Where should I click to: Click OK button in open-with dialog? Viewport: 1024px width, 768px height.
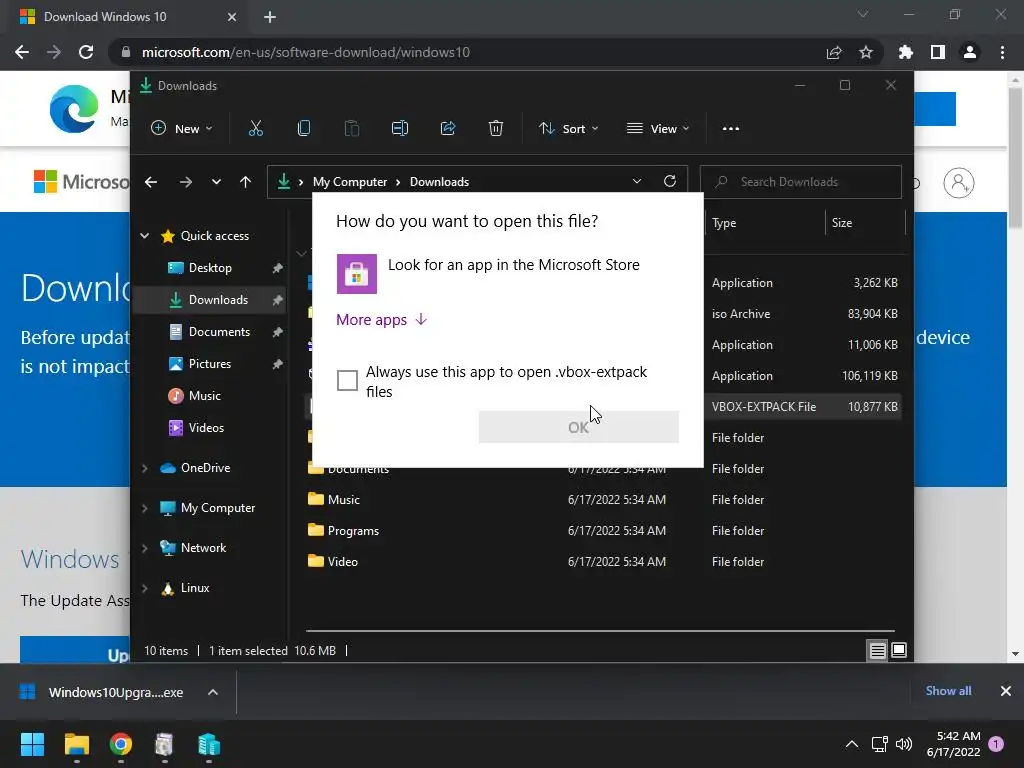(x=579, y=427)
